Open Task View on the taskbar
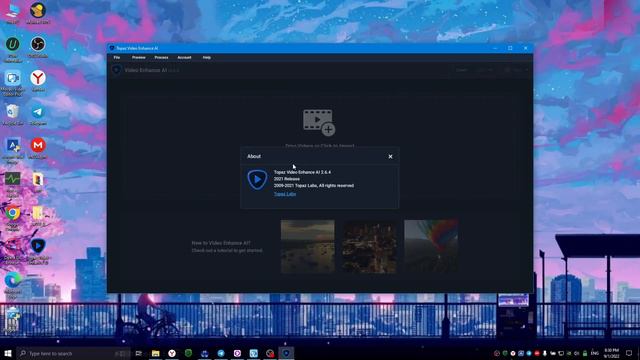 click(x=139, y=353)
